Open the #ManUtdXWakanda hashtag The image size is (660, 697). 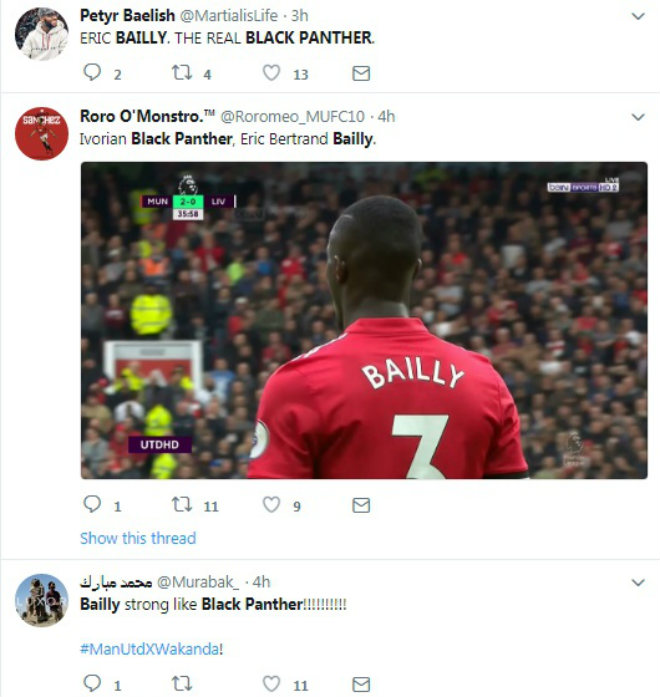150,649
